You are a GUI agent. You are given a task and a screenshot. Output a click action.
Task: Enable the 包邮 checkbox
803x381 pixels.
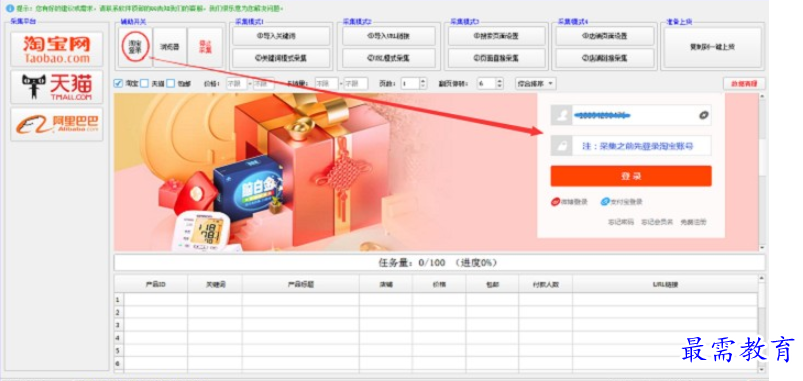tap(171, 83)
